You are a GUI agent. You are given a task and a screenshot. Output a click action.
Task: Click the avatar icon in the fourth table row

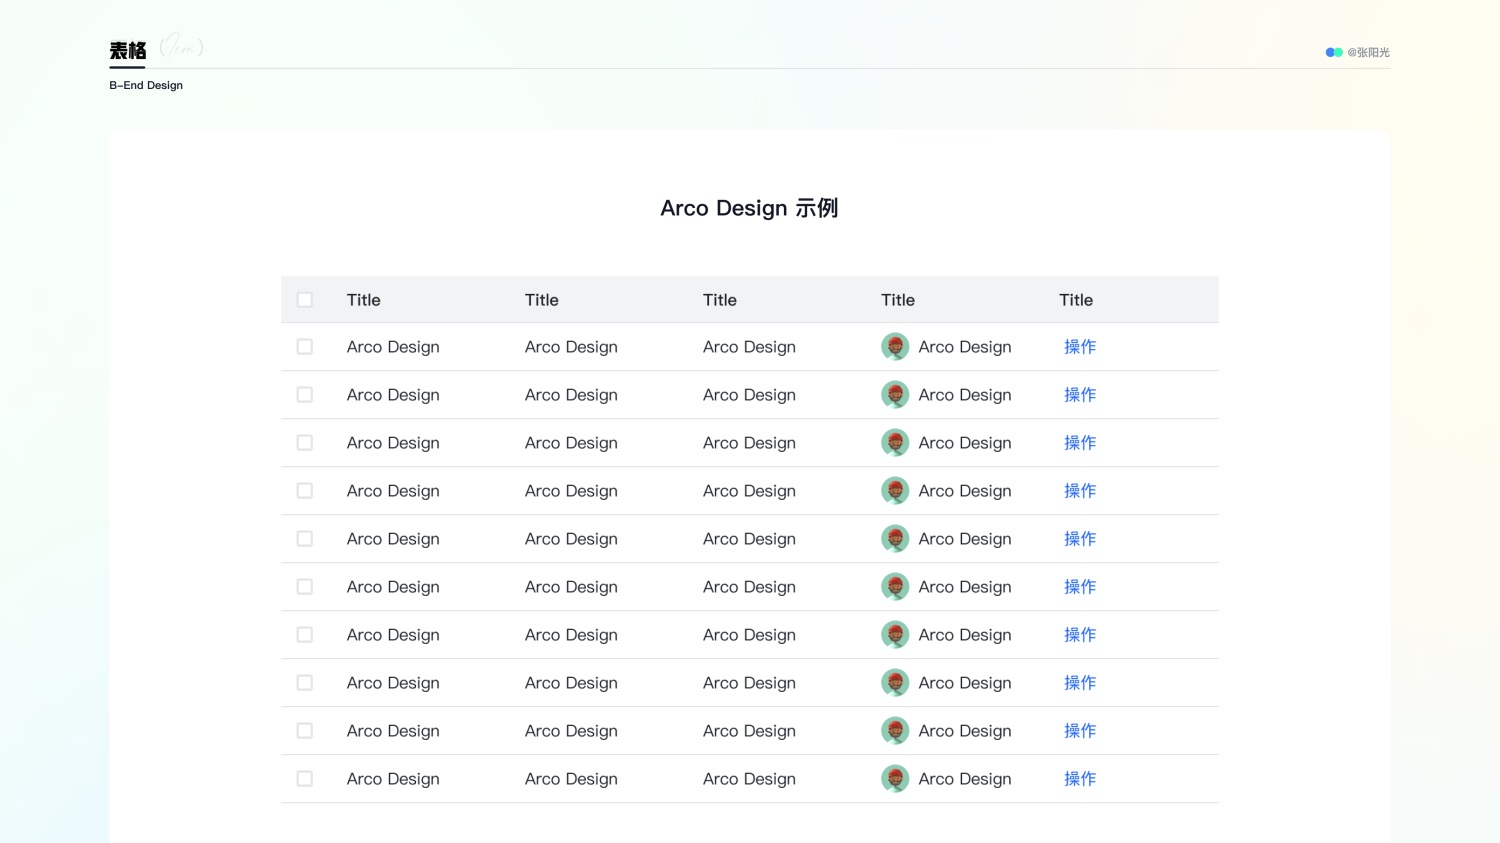(895, 491)
